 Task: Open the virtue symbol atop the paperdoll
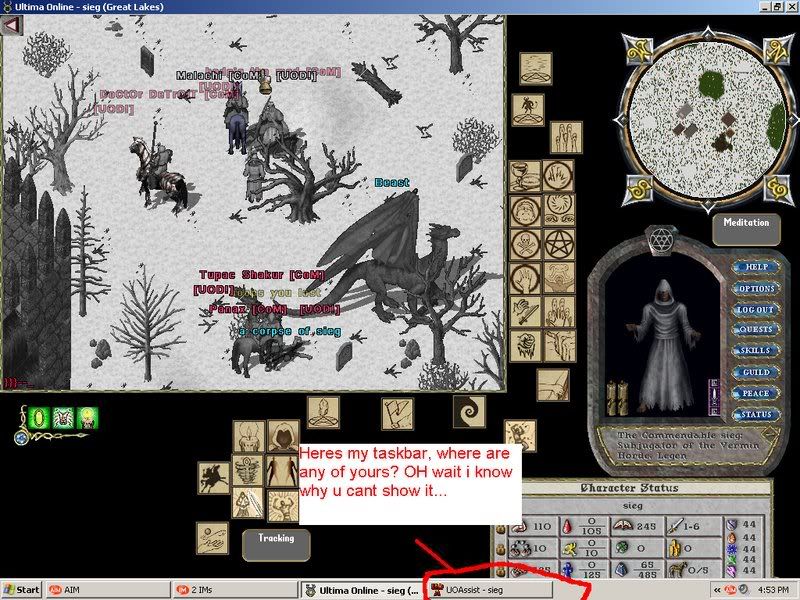tap(662, 239)
